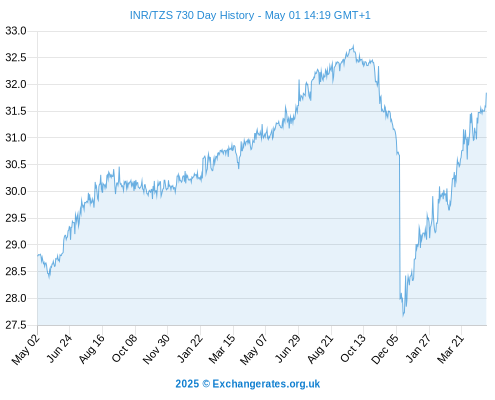Screen dimensions: 495x400
Task: Click the 30.0 y-axis gridline label
Action: [15, 191]
